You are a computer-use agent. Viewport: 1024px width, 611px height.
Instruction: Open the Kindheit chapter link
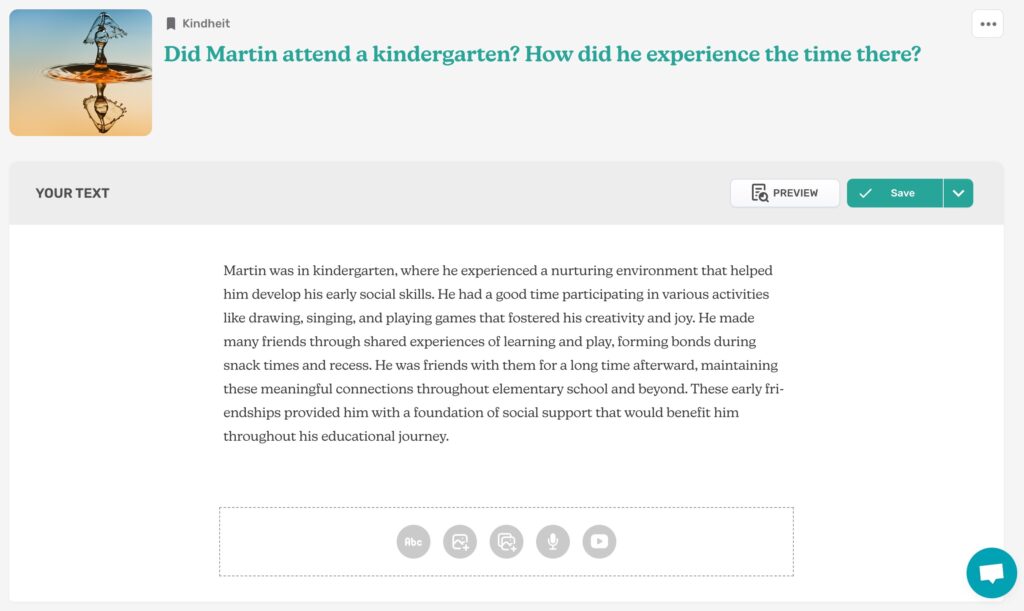pos(206,24)
